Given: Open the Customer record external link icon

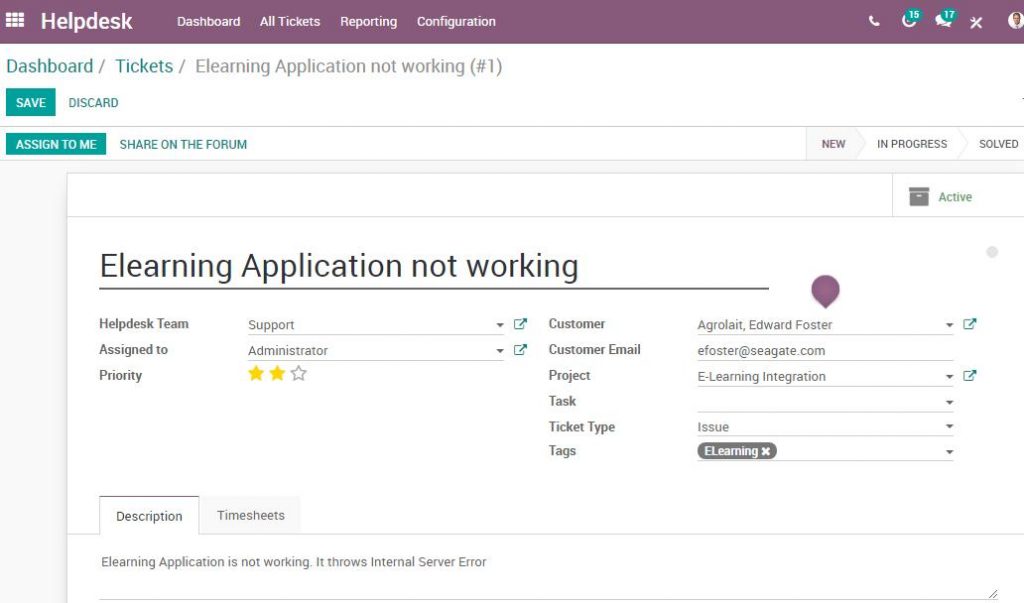Looking at the screenshot, I should (969, 324).
